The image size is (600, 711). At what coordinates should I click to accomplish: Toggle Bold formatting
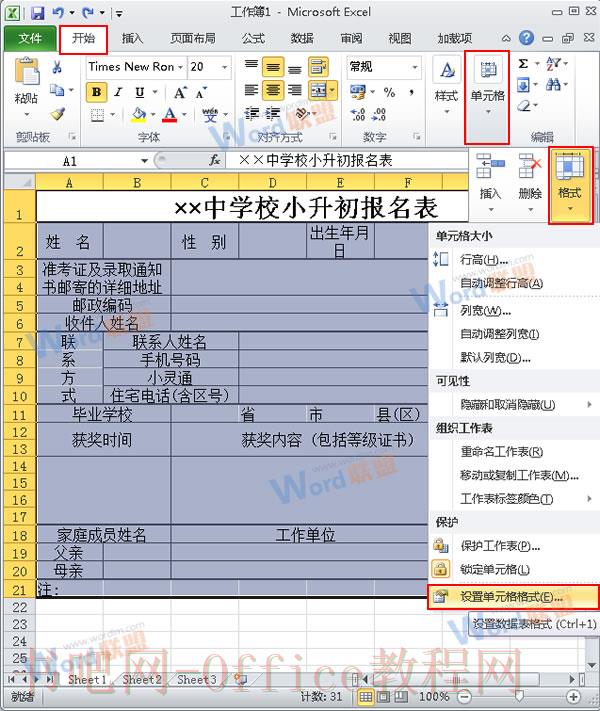97,93
